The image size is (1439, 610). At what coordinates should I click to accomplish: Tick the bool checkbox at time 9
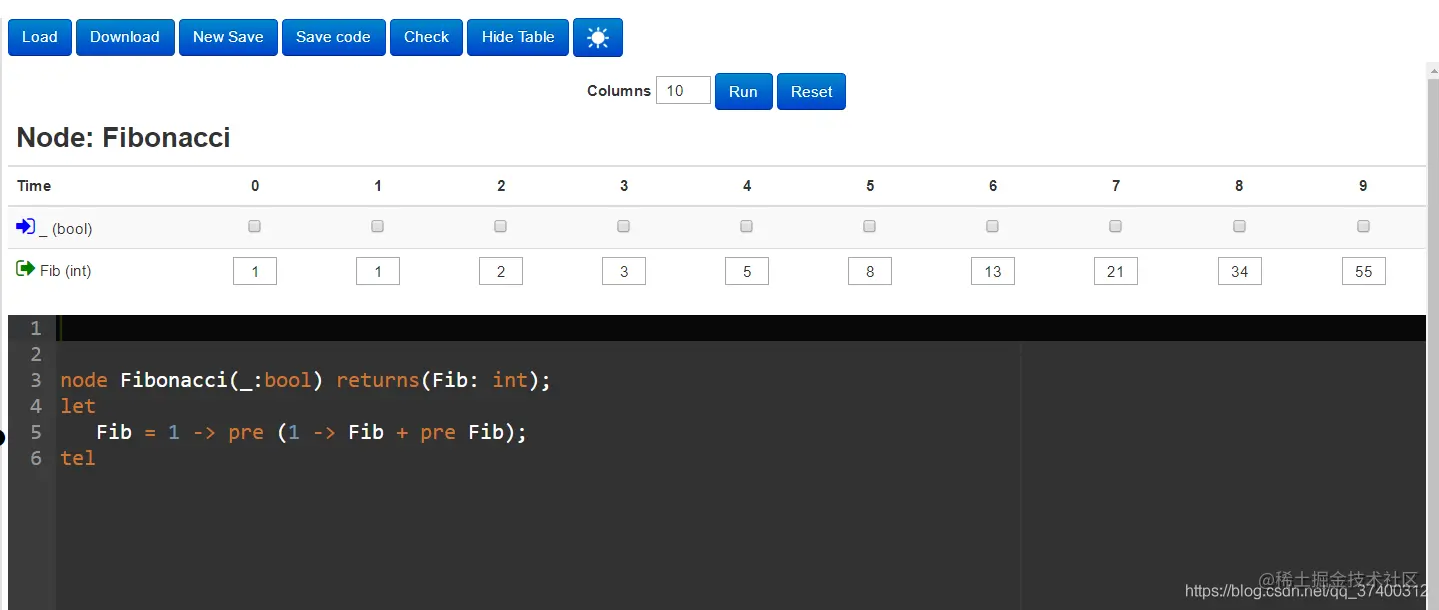pos(1364,227)
